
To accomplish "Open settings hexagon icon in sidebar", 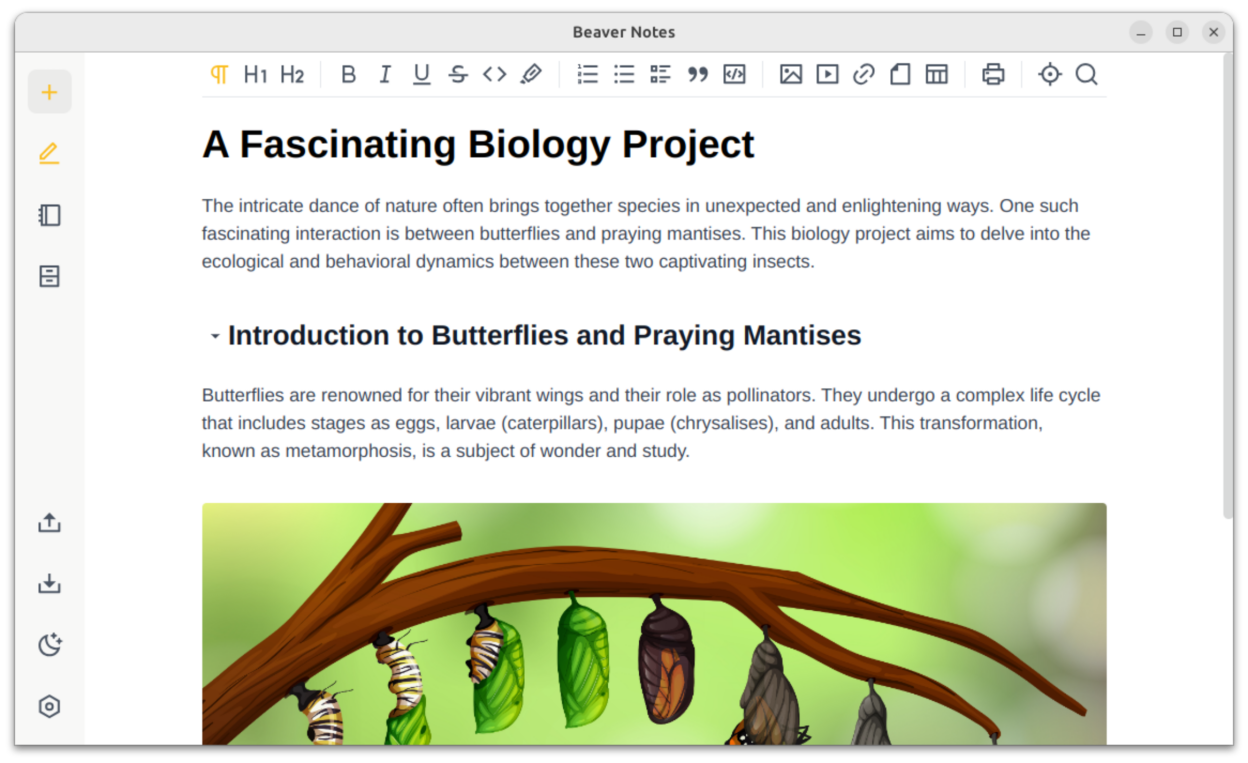I will [49, 706].
